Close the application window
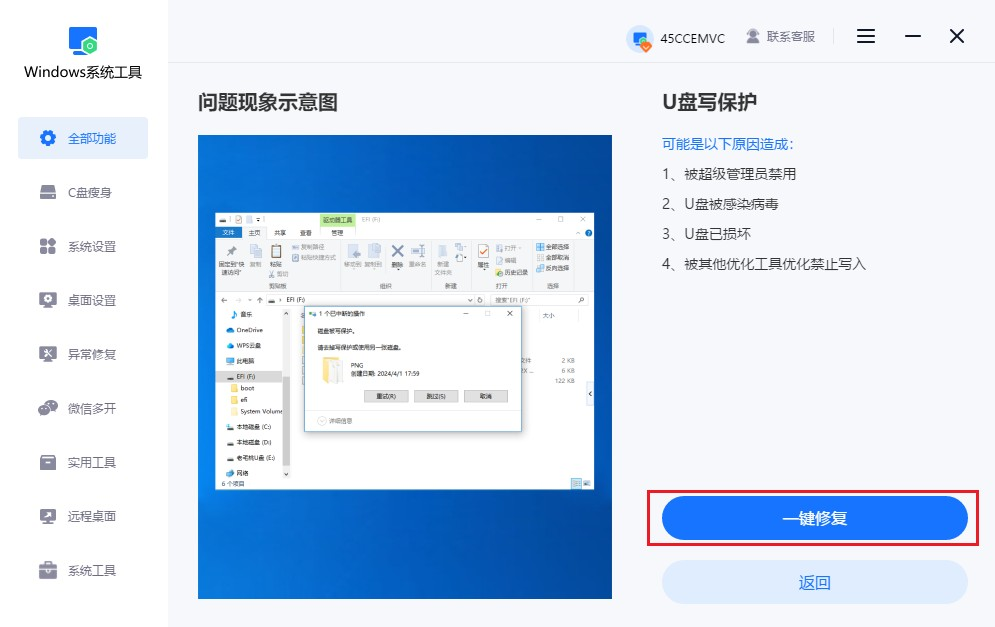The width and height of the screenshot is (995, 627). [956, 36]
